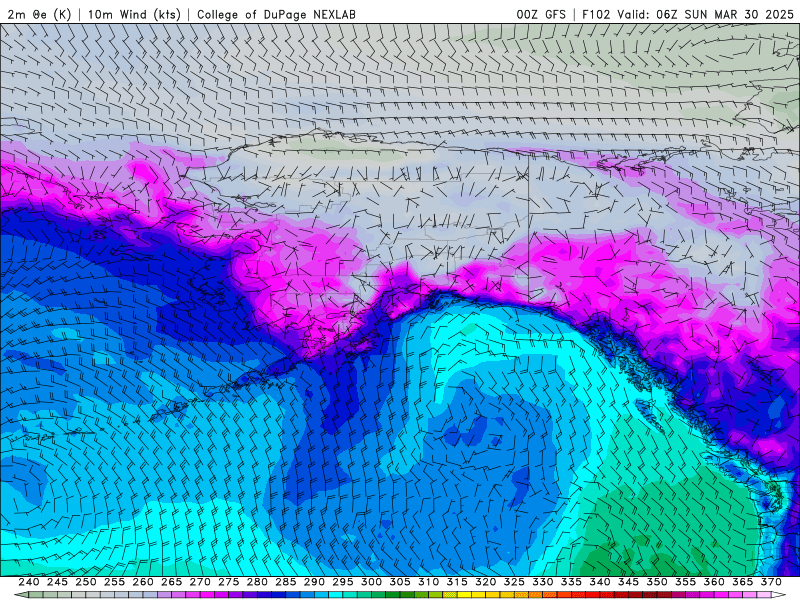The image size is (800, 600).
Task: Click the 370 colorbar value
Action: (771, 582)
